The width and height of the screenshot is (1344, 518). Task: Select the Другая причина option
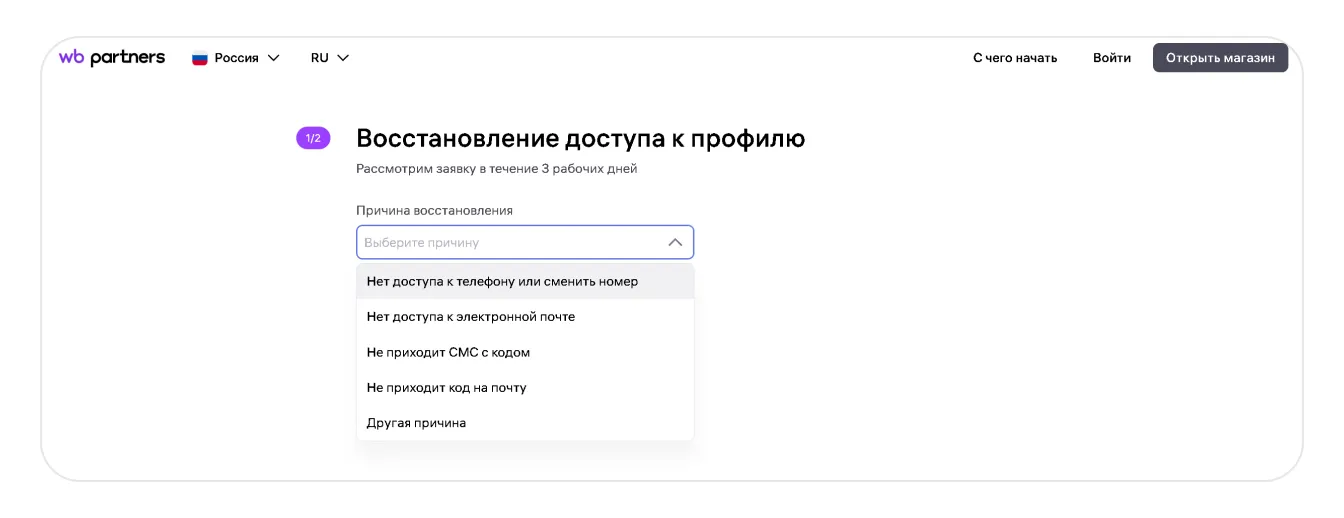(x=416, y=423)
